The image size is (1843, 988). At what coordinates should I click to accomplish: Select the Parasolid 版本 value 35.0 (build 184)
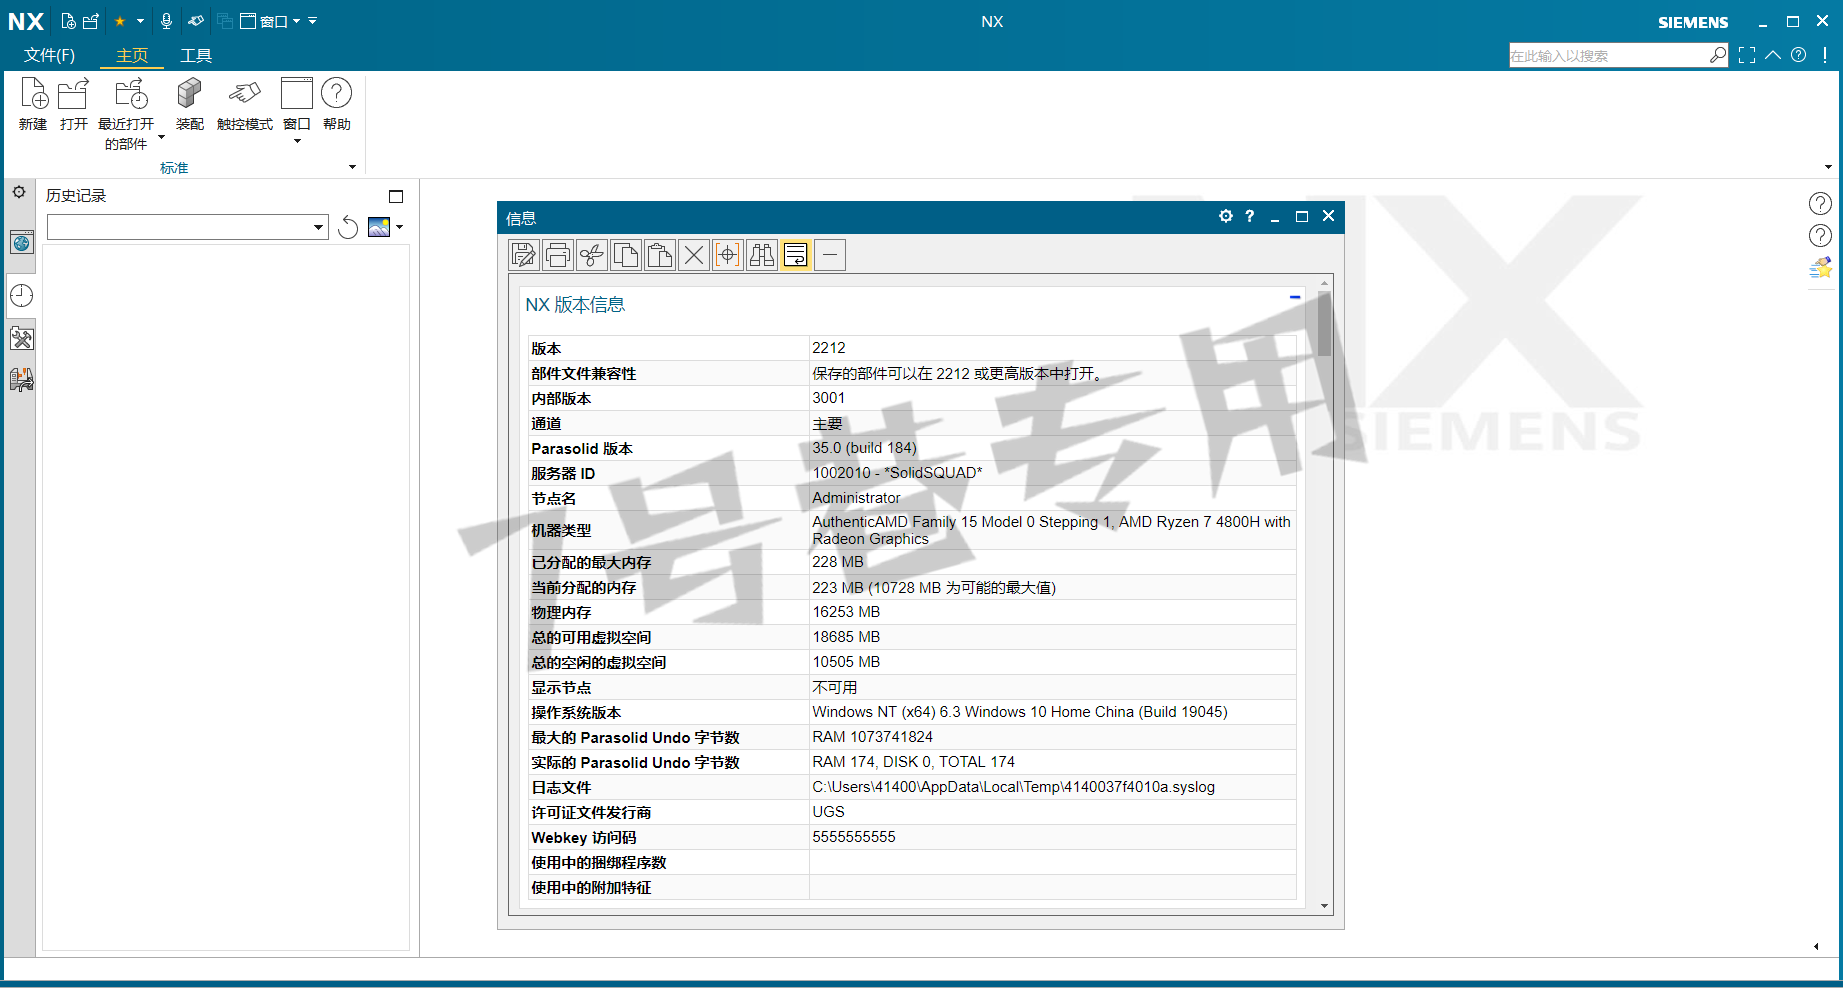point(864,448)
